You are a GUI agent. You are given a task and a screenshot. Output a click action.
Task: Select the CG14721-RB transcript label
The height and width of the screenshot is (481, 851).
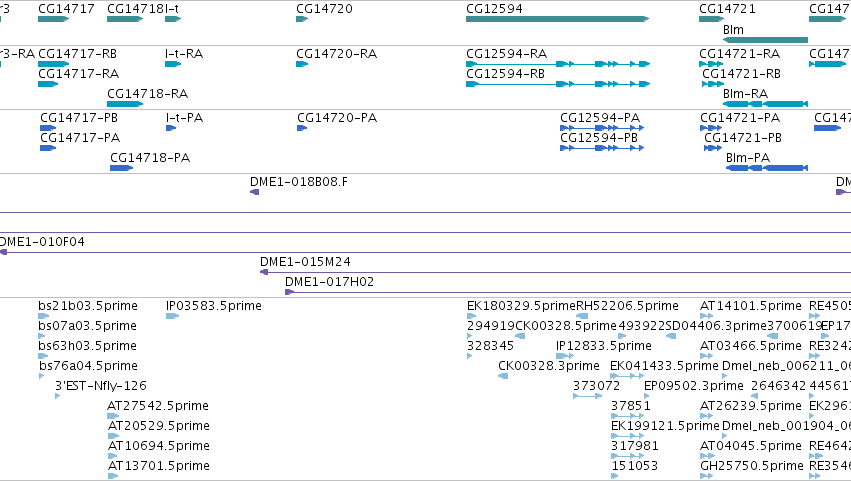click(x=741, y=74)
